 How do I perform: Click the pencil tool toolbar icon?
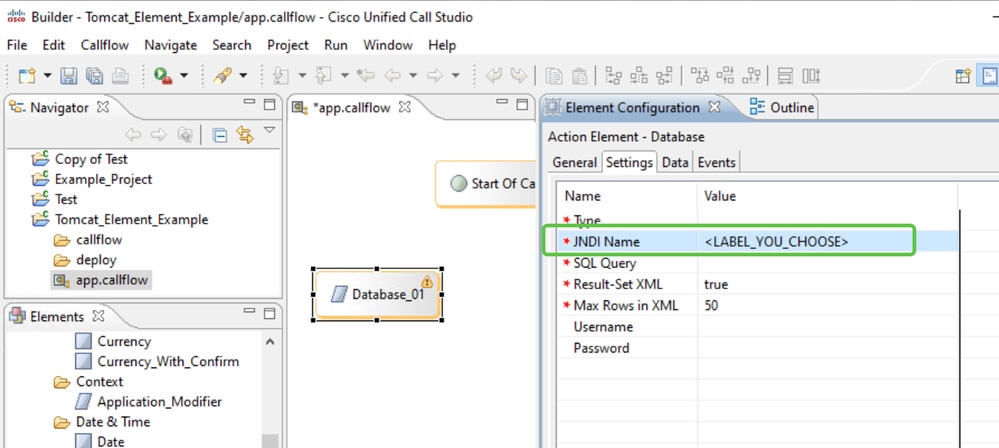(222, 76)
